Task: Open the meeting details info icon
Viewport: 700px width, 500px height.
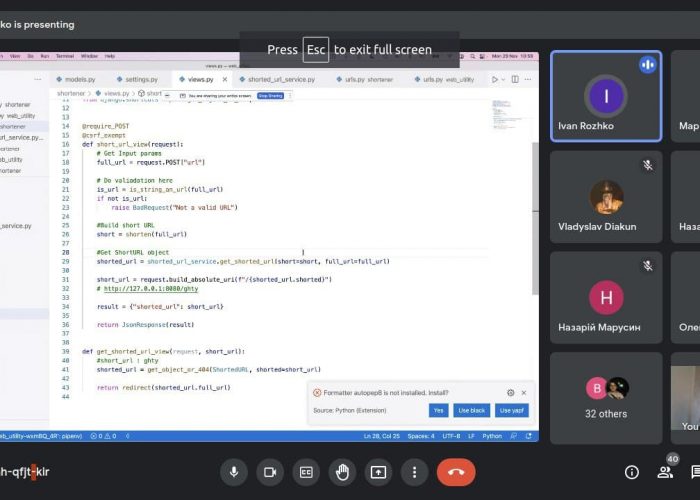Action: tap(632, 472)
